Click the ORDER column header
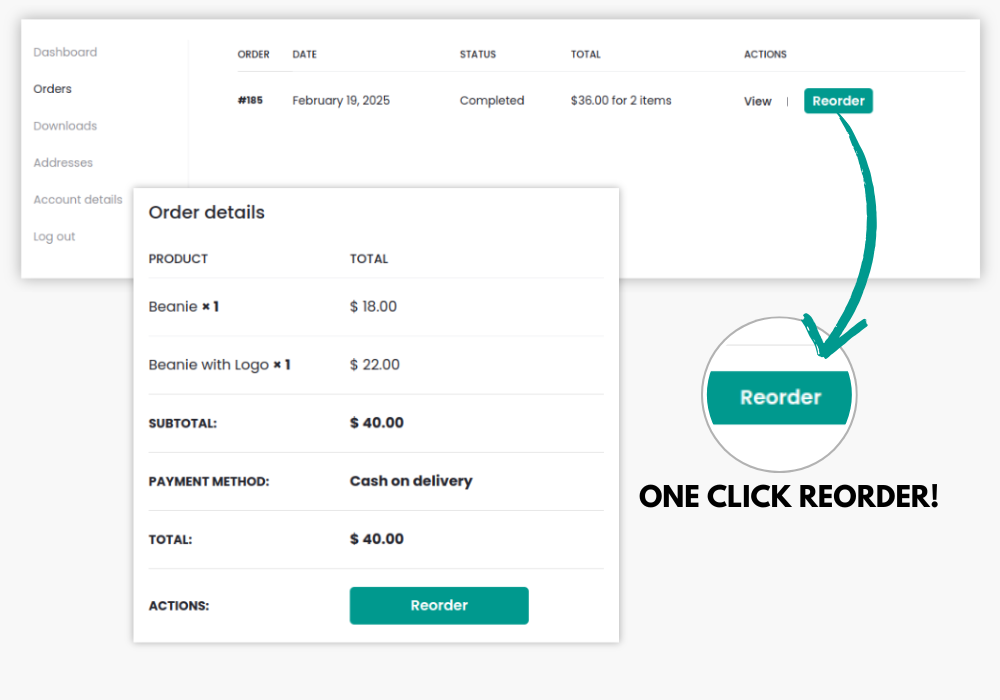The width and height of the screenshot is (1000, 700). tap(253, 54)
